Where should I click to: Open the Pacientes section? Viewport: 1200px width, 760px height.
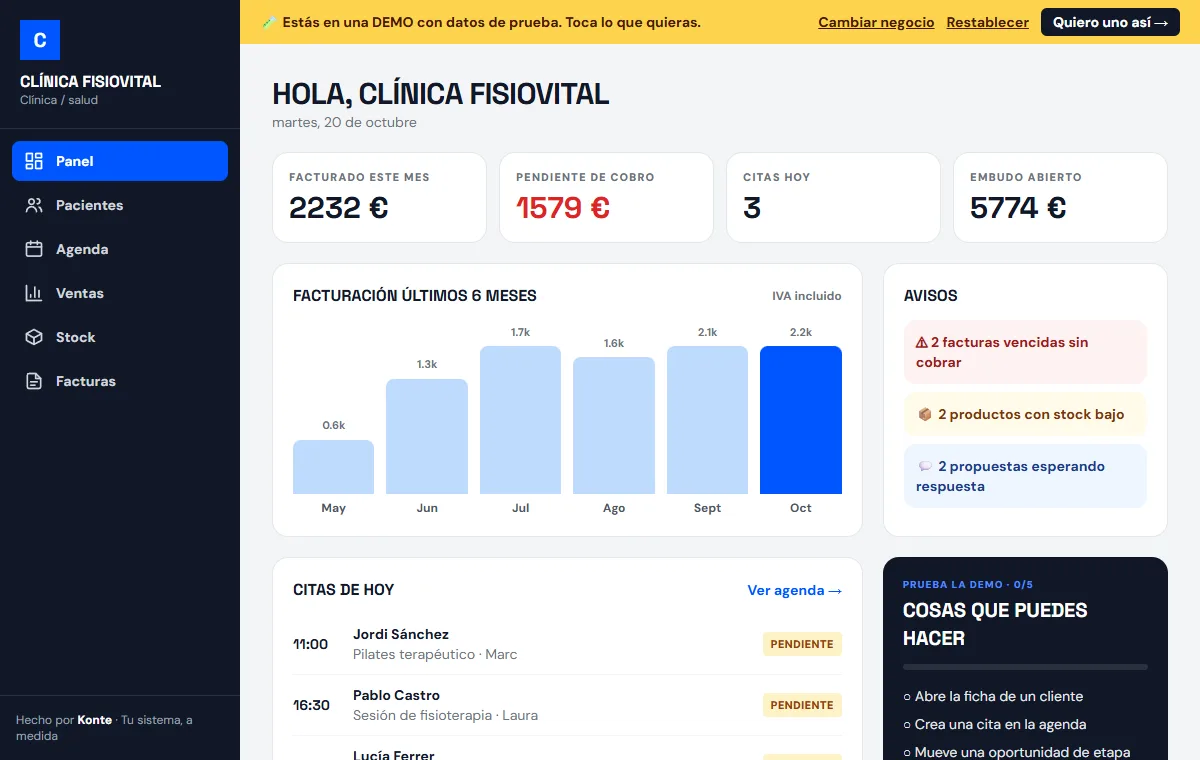point(120,205)
